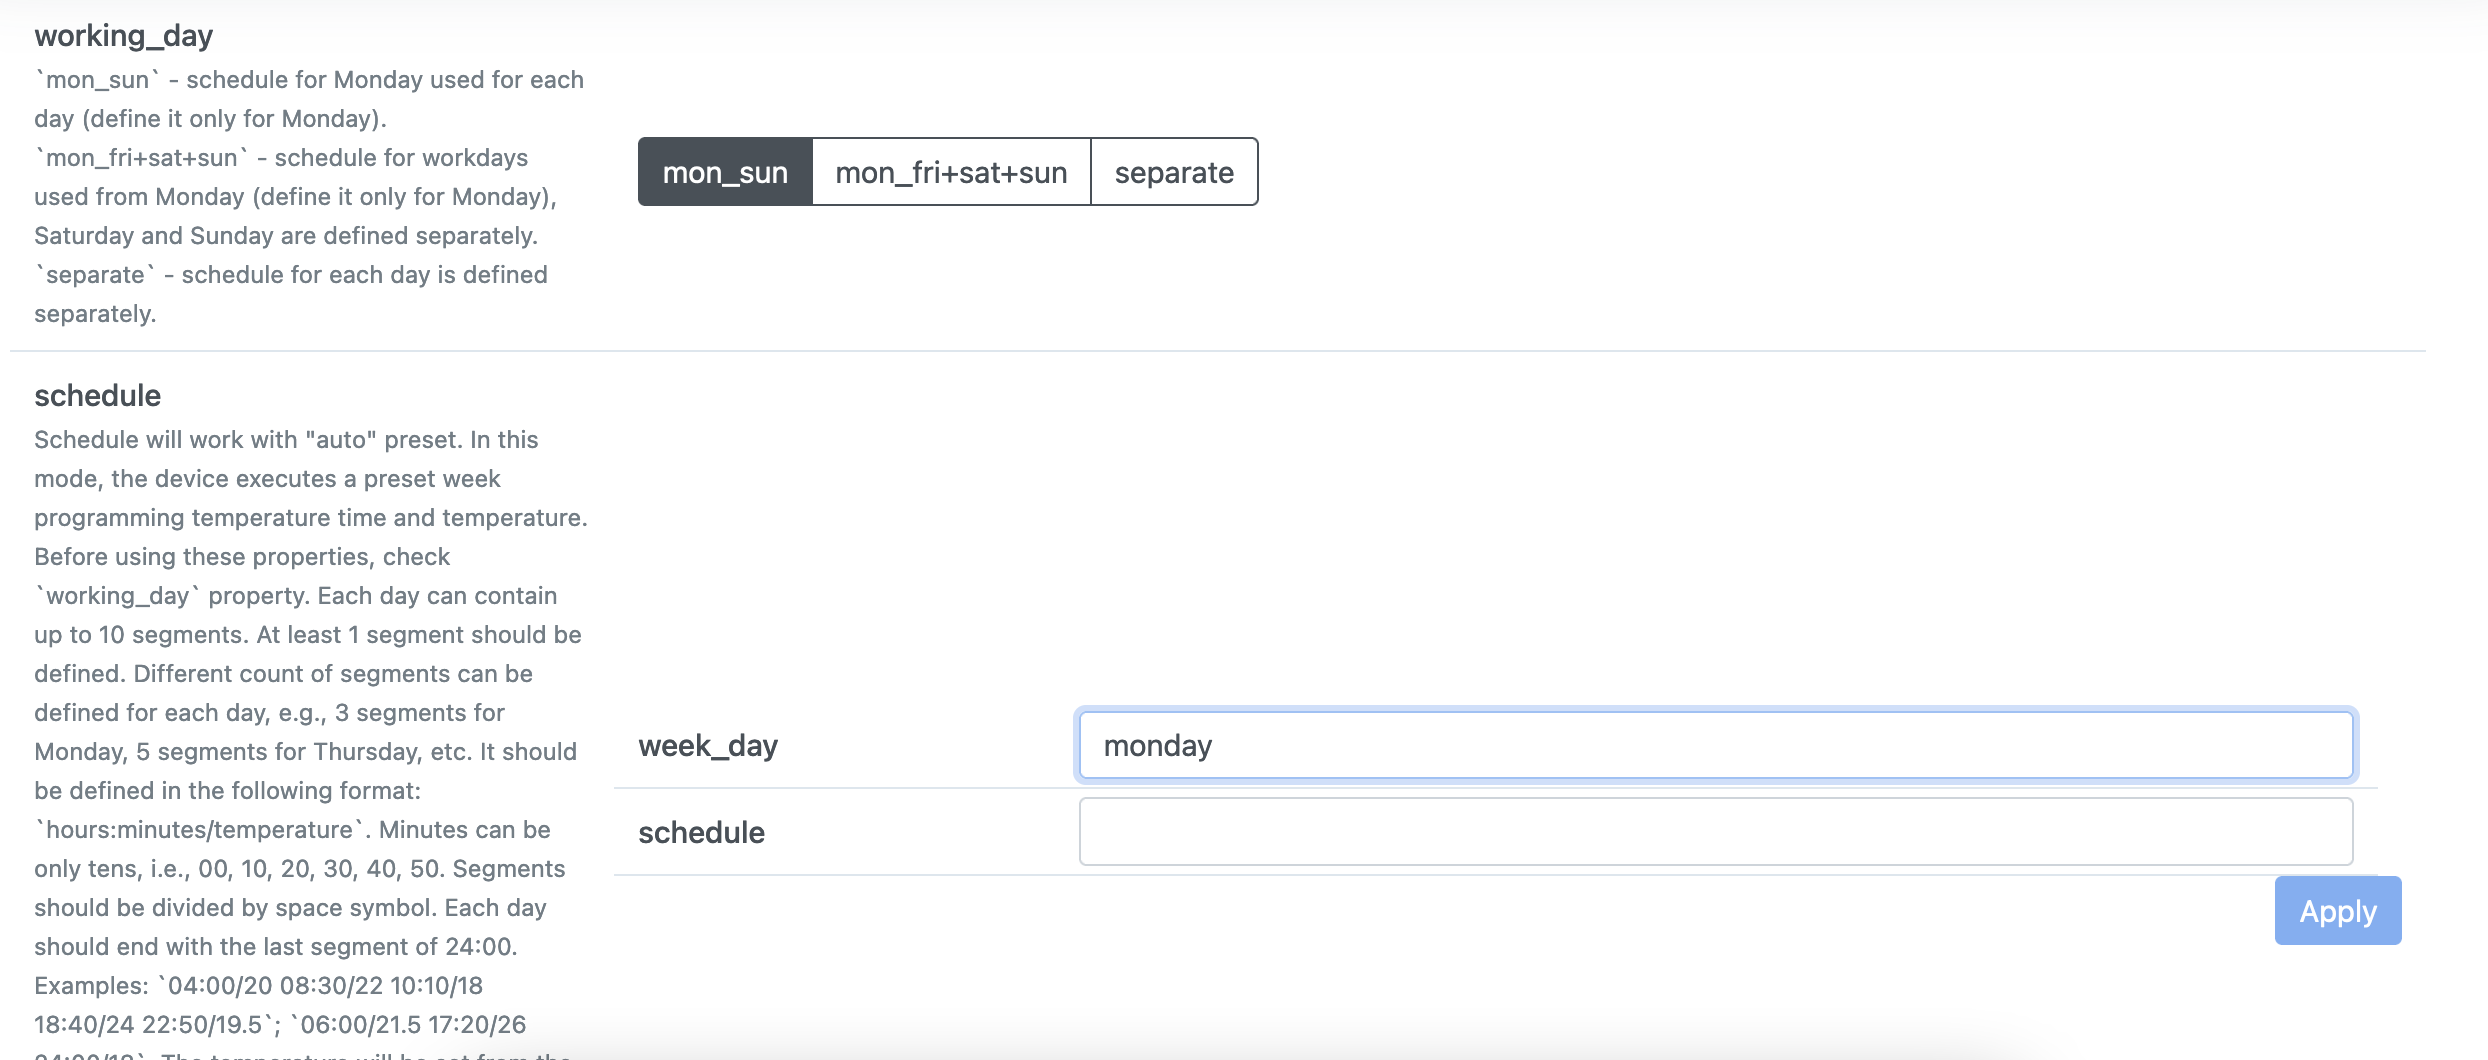Click the working_day section heading

click(124, 35)
